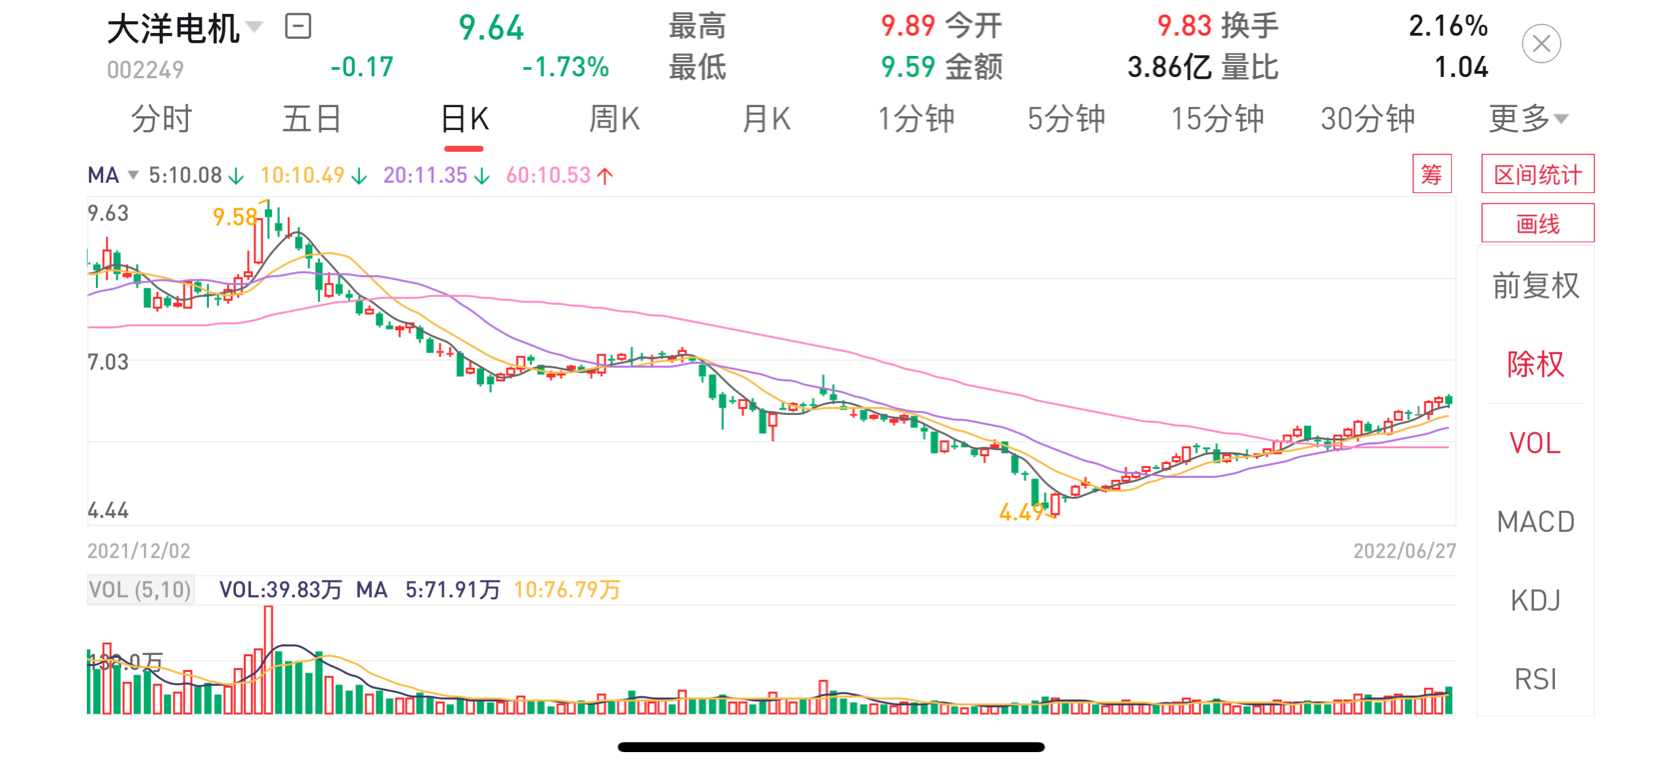This screenshot has height=768, width=1663.
Task: Tap the start date 2021/12/02
Action: [138, 551]
